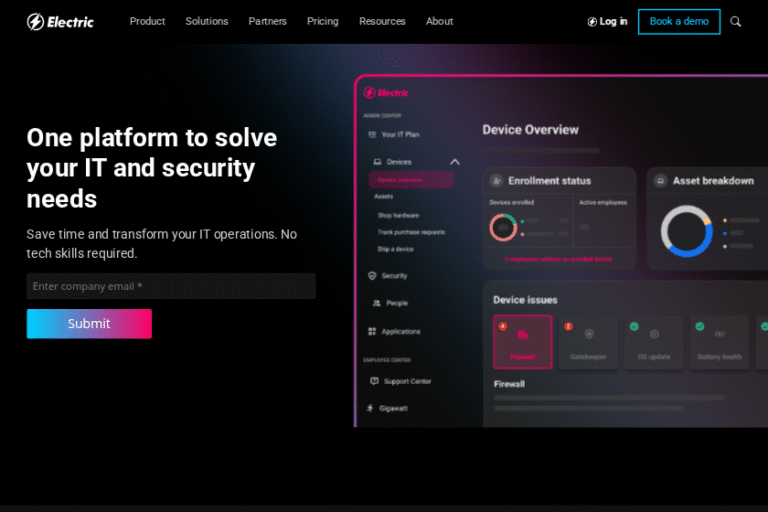Open the Support Center icon

point(374,381)
